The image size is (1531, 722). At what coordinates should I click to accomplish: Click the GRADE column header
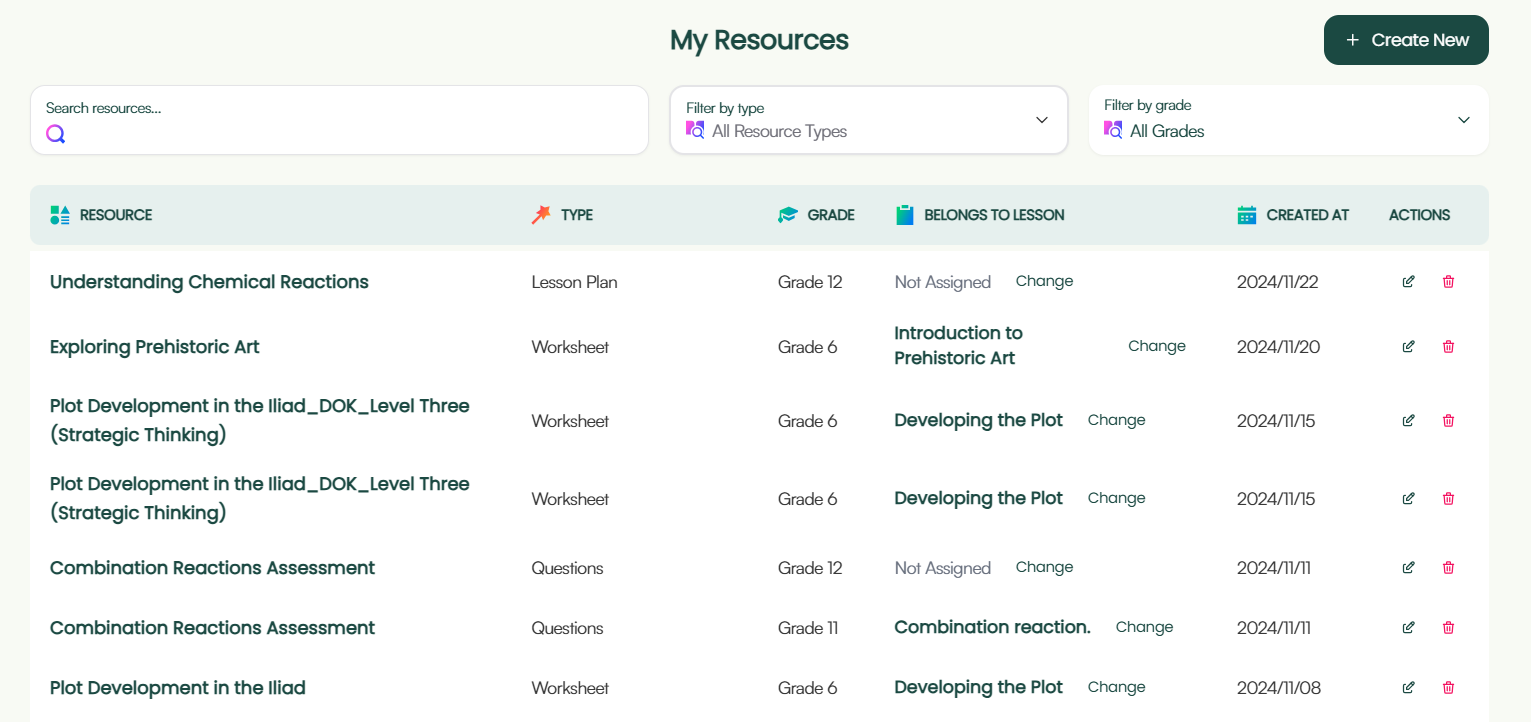[831, 215]
